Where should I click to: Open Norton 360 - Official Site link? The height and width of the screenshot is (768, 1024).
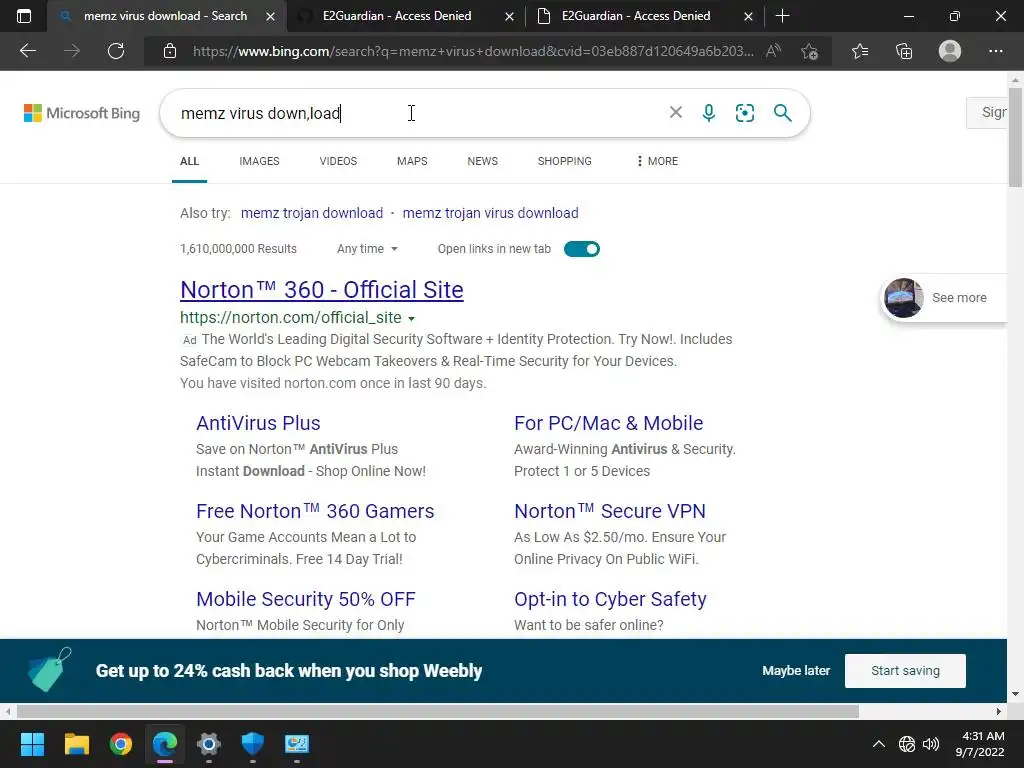coord(322,290)
